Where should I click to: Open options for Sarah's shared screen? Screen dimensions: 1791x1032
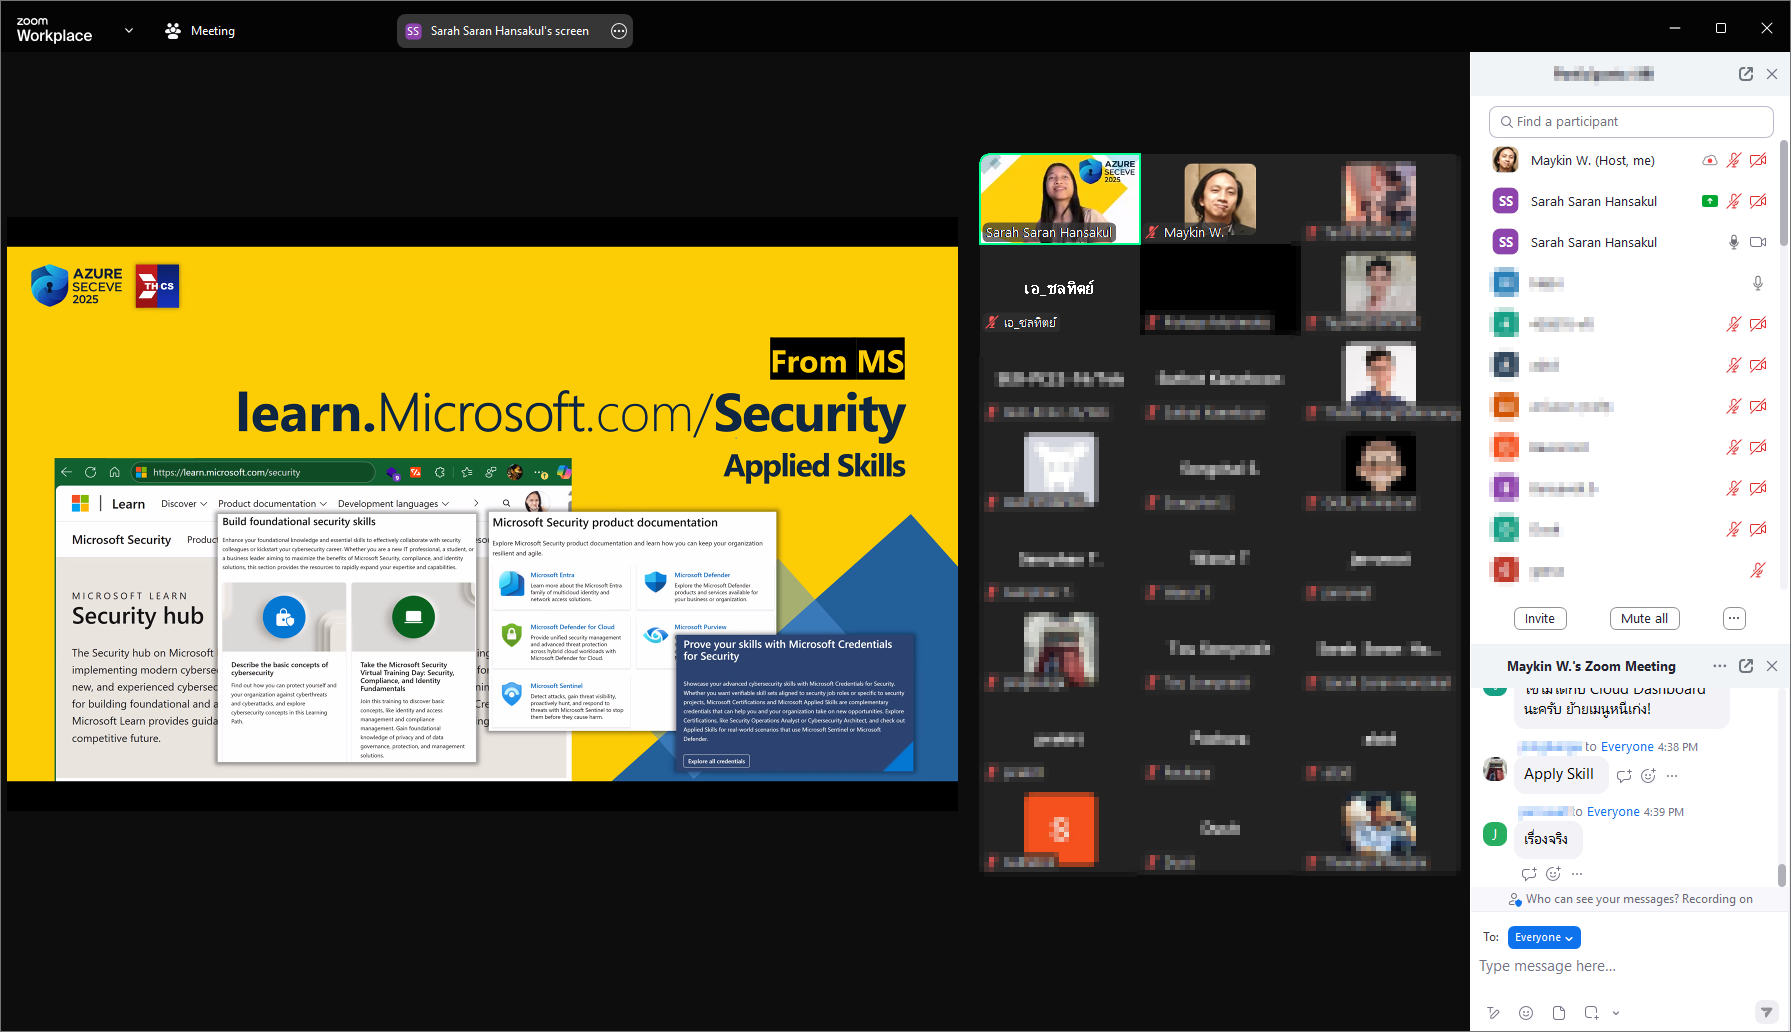pos(619,31)
